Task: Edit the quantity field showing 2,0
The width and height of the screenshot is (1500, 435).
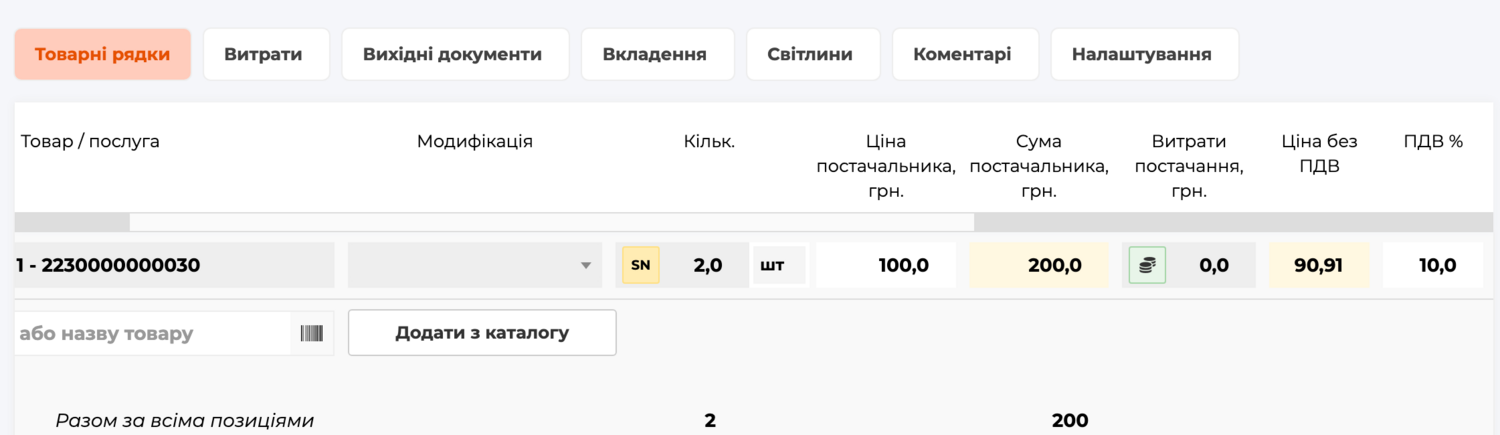Action: pos(704,265)
